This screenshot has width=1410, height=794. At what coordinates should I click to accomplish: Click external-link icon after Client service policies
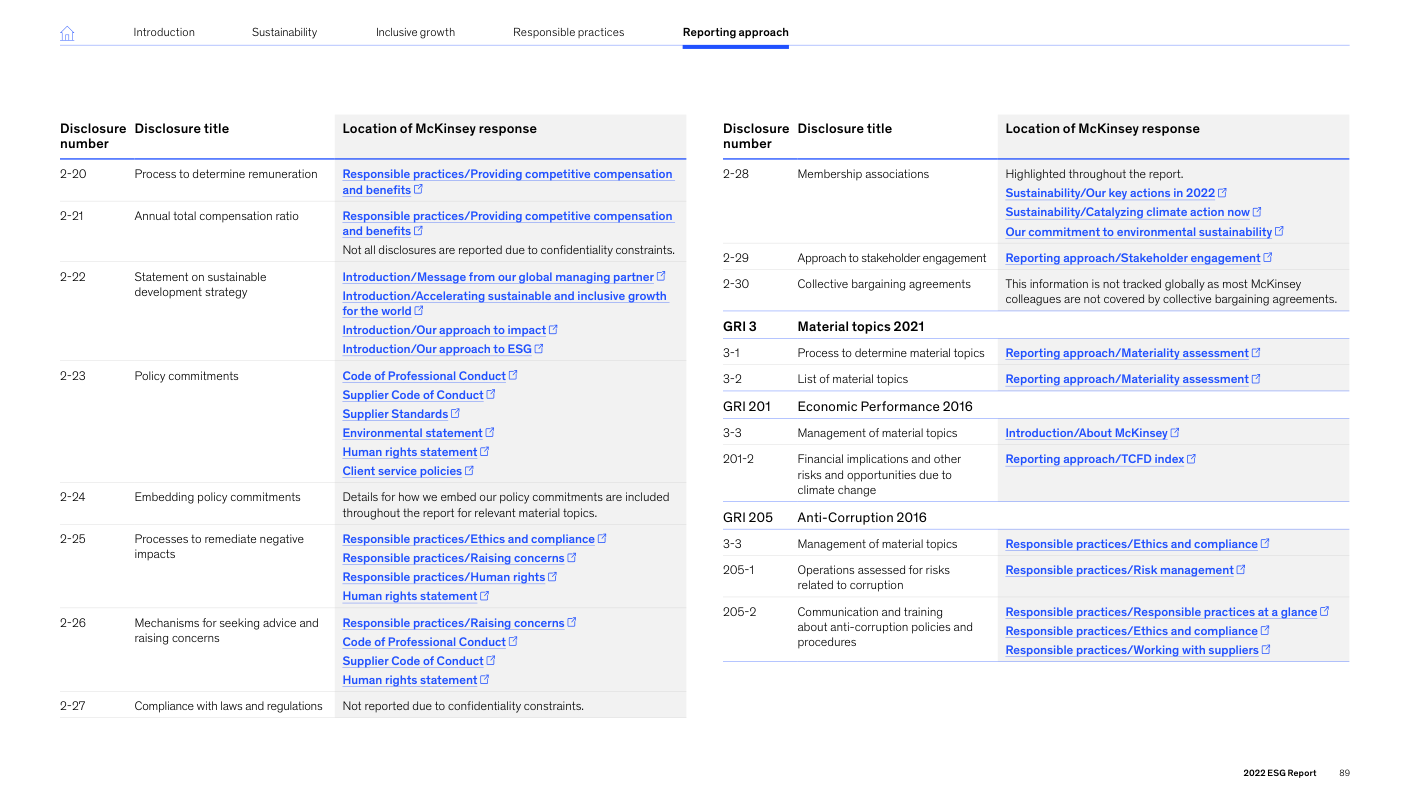pos(470,470)
